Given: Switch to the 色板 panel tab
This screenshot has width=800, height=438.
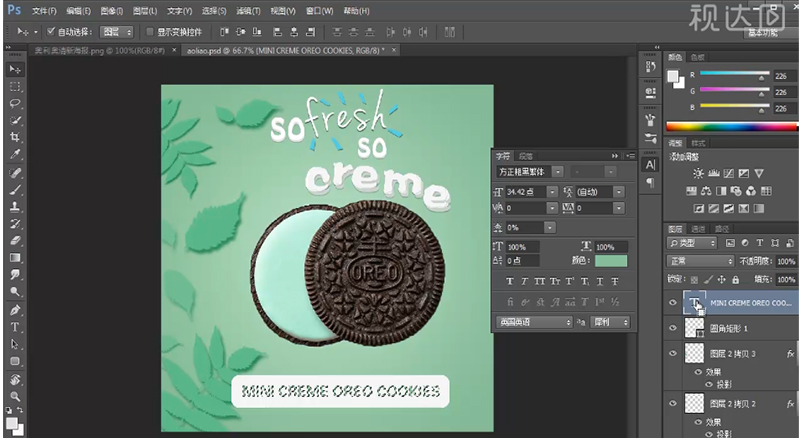Looking at the screenshot, I should 697,57.
